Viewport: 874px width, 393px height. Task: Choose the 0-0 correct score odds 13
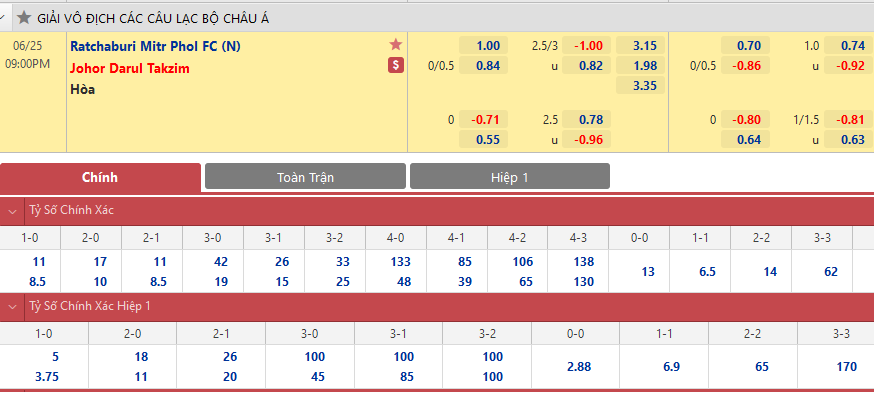click(x=639, y=272)
